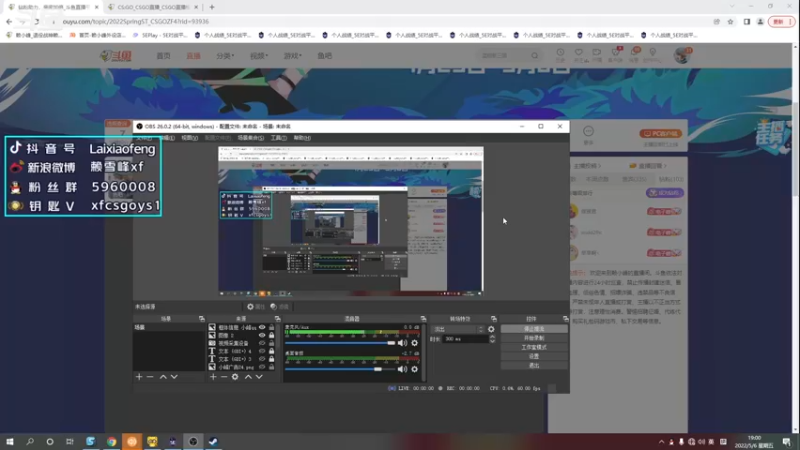
Task: Toggle visibility of 文本 (GDI+) 4 source
Action: (x=262, y=351)
